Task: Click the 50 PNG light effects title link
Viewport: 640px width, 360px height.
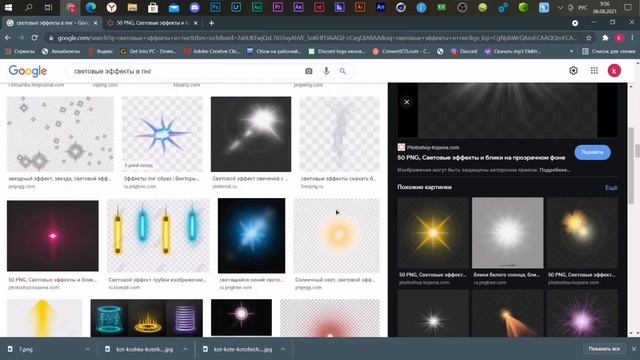Action: pos(481,158)
